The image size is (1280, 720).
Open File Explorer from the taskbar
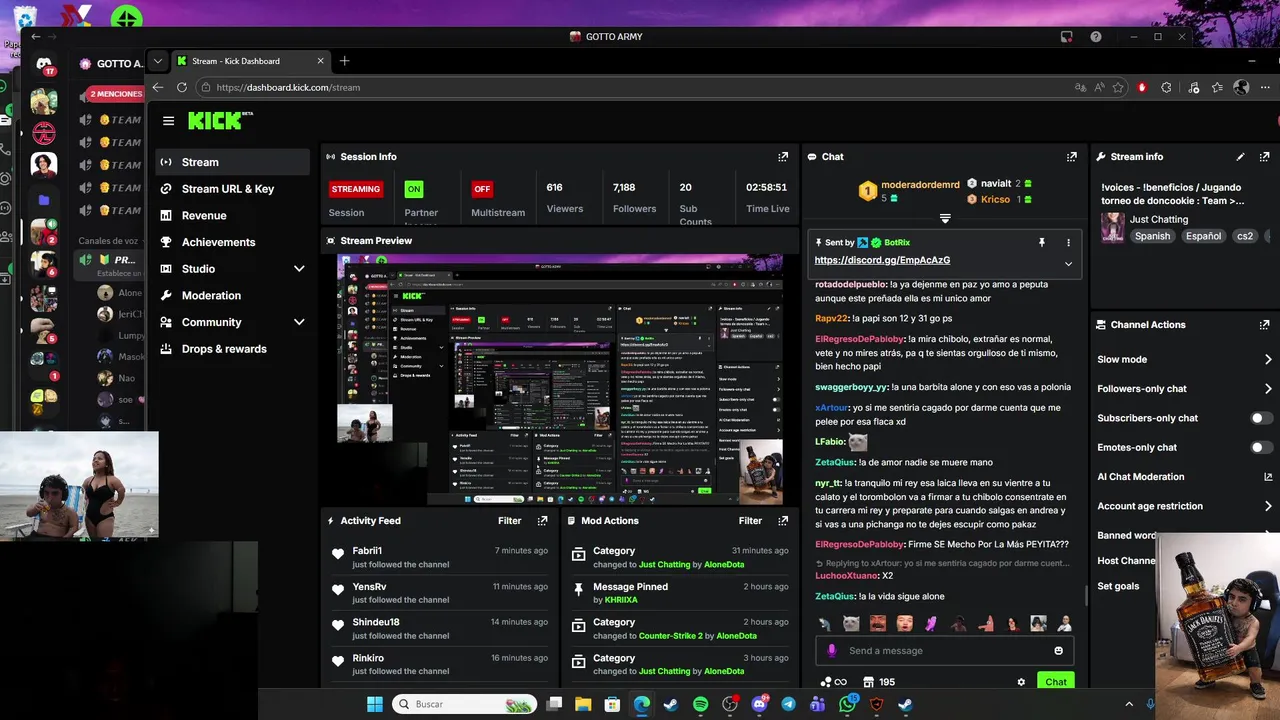click(582, 704)
